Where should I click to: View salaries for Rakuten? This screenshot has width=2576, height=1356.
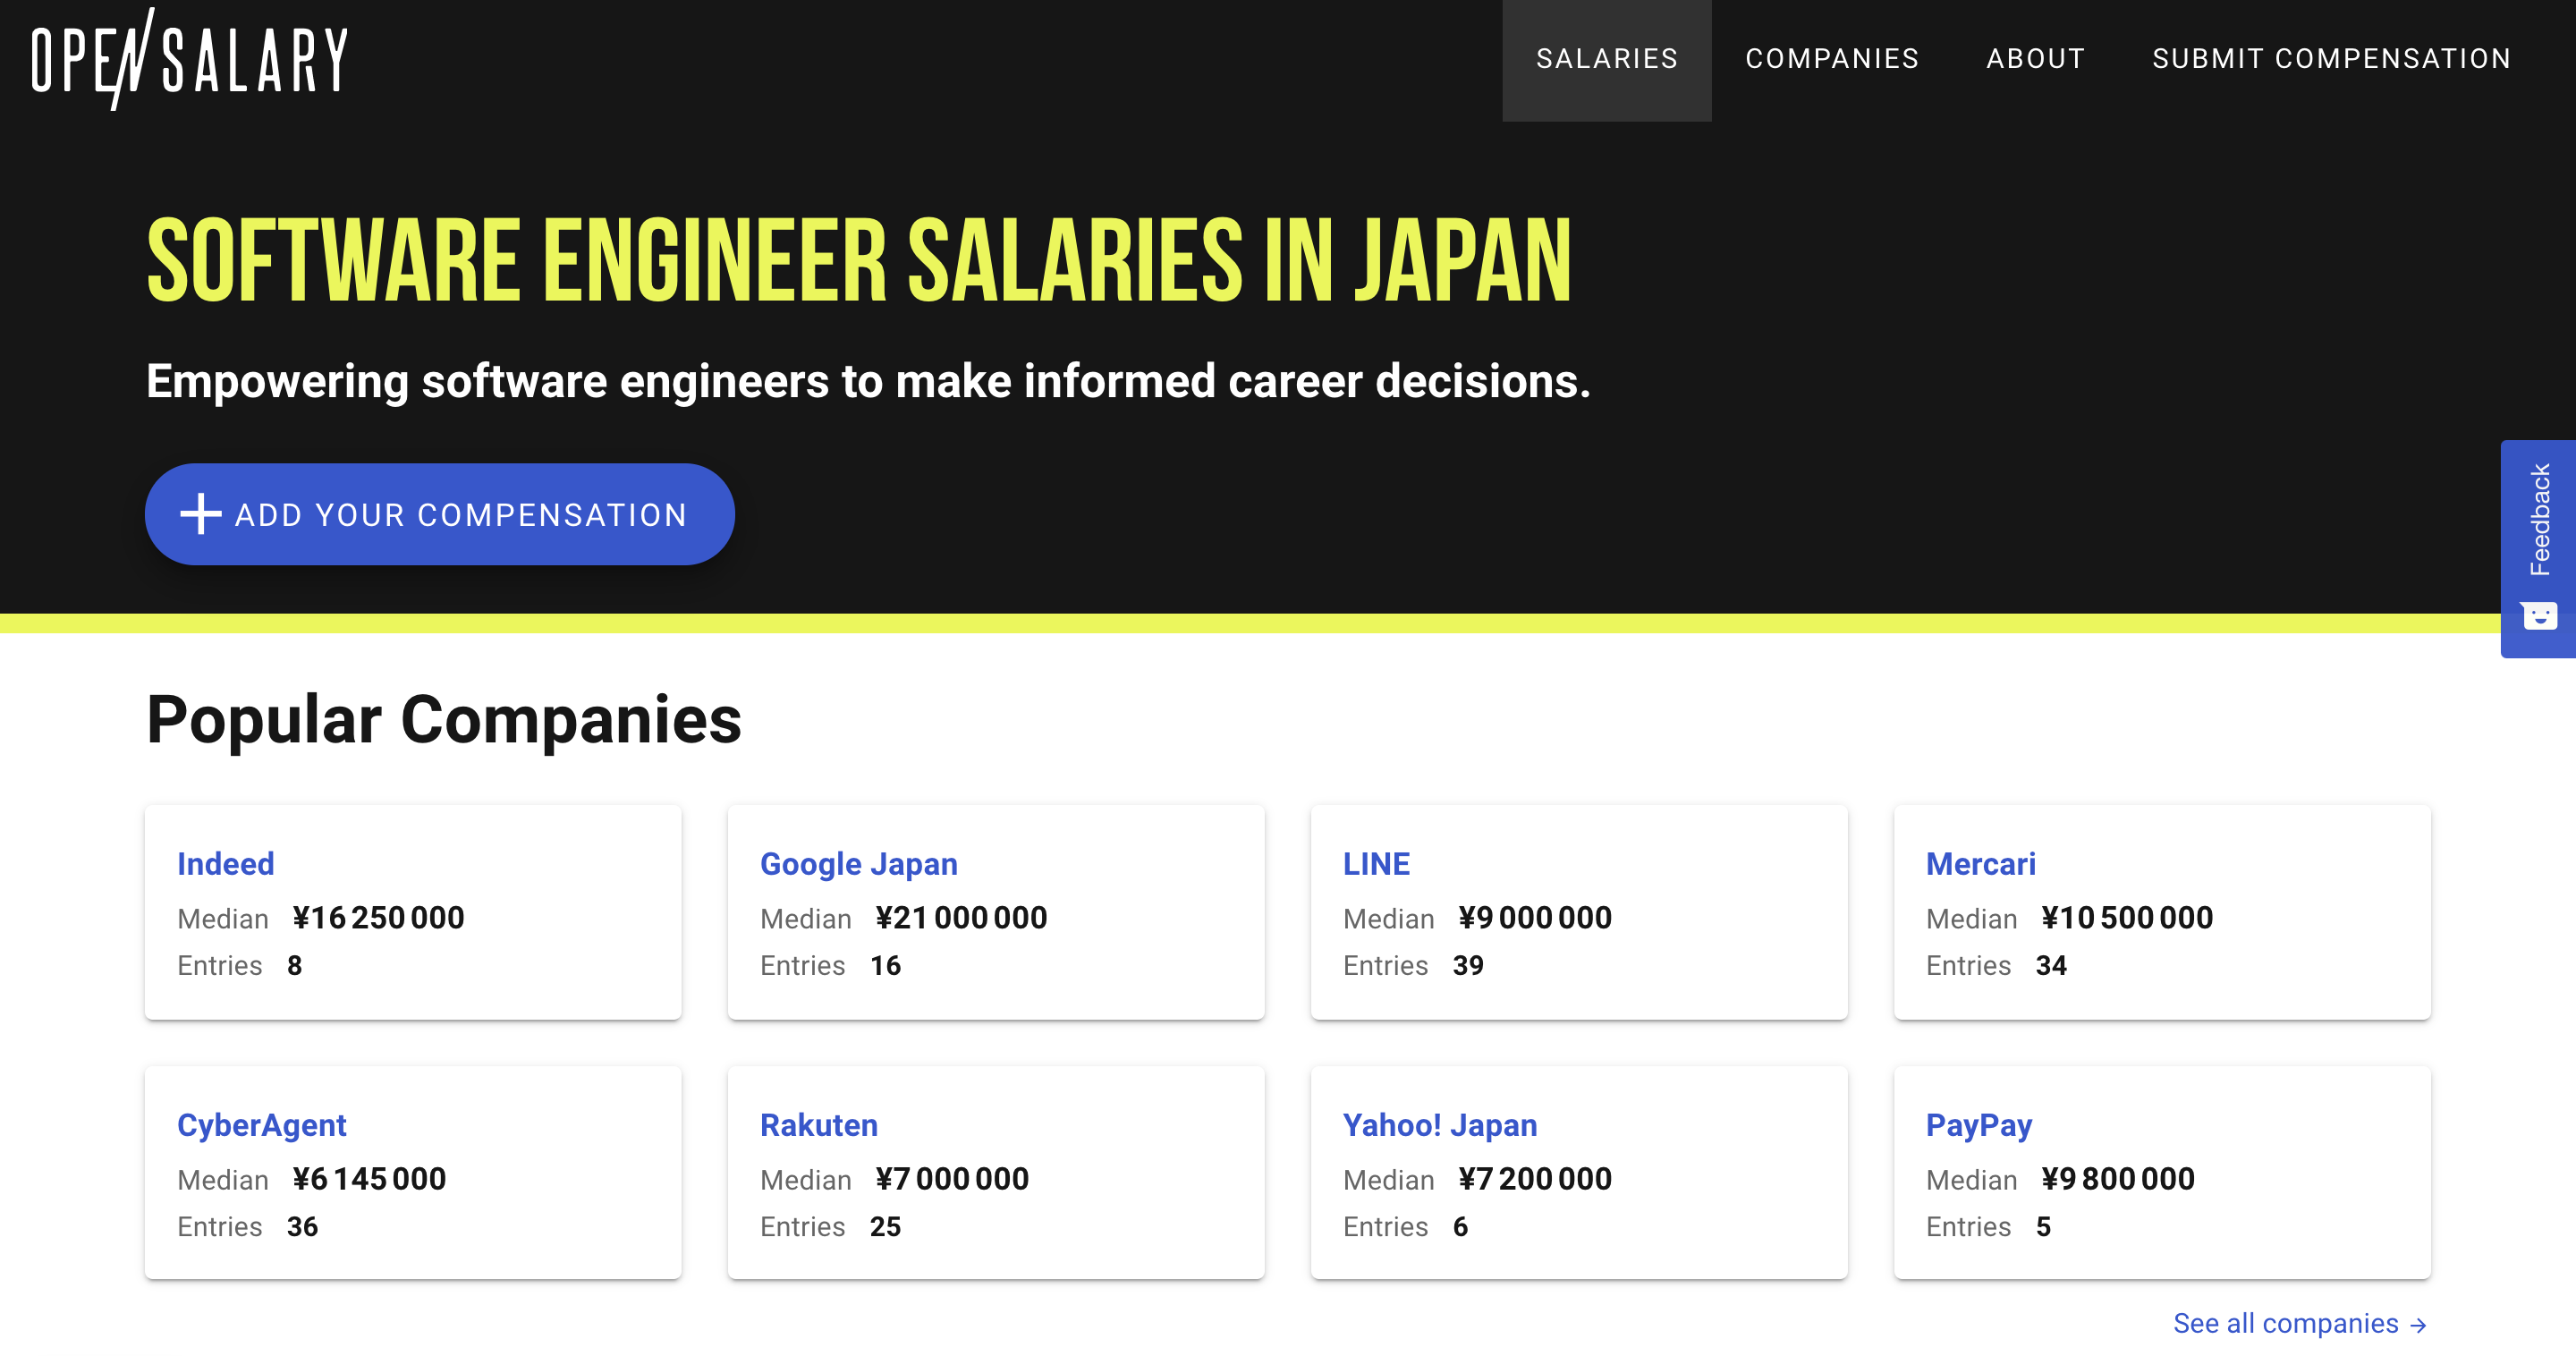coord(819,1124)
